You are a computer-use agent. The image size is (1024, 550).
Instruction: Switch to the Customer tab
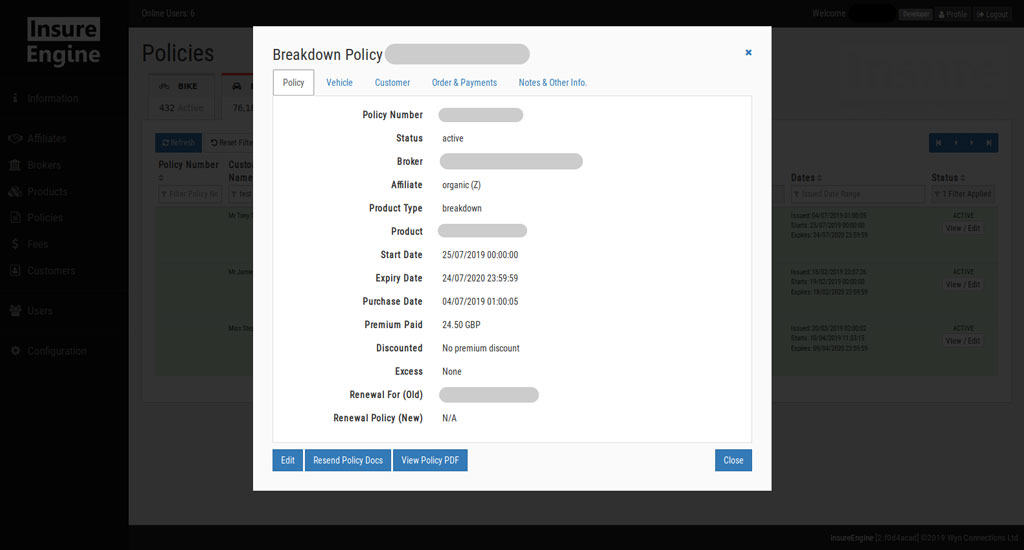pyautogui.click(x=392, y=83)
